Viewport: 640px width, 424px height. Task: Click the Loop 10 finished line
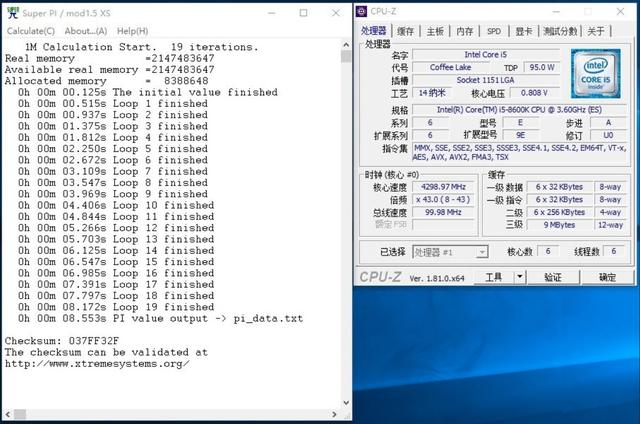[116, 205]
